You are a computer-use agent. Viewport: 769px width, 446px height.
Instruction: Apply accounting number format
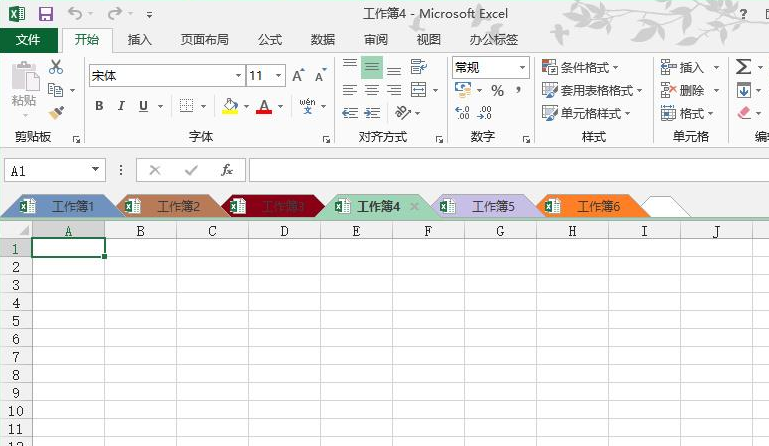[463, 90]
